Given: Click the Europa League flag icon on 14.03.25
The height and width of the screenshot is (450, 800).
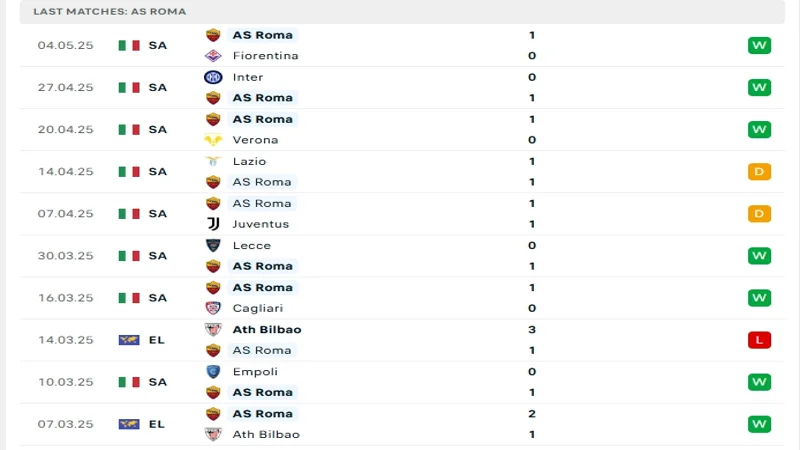Looking at the screenshot, I should tap(129, 340).
